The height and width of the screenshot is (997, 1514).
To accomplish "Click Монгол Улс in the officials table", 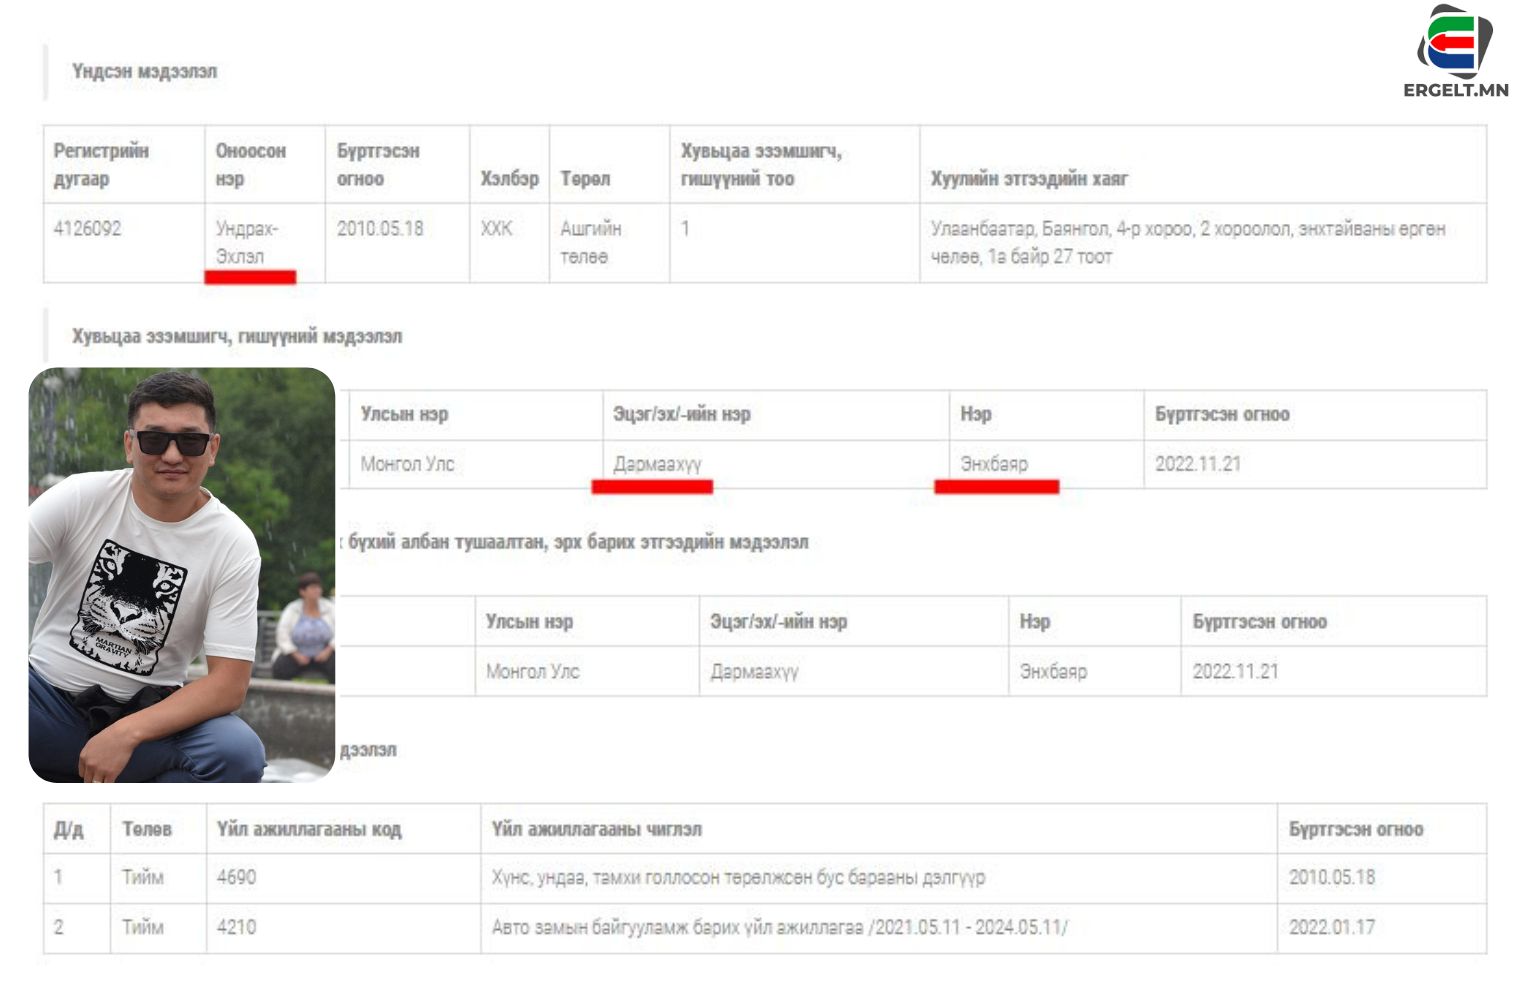I will tap(532, 672).
